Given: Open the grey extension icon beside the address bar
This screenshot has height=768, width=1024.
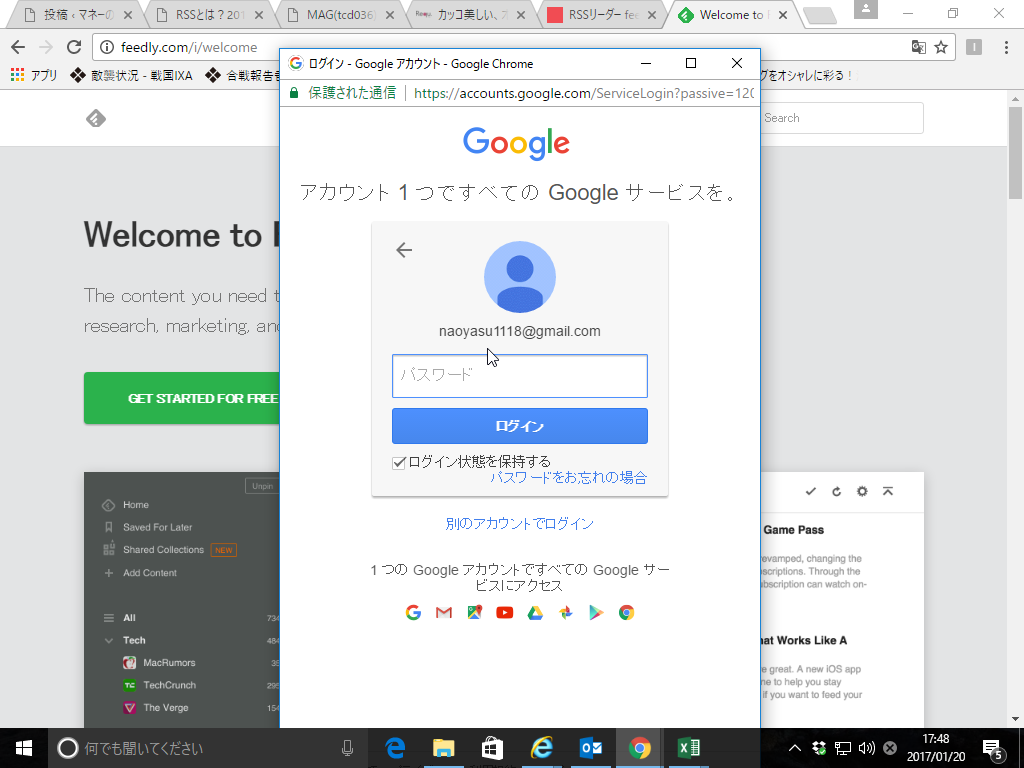Looking at the screenshot, I should click(x=974, y=47).
